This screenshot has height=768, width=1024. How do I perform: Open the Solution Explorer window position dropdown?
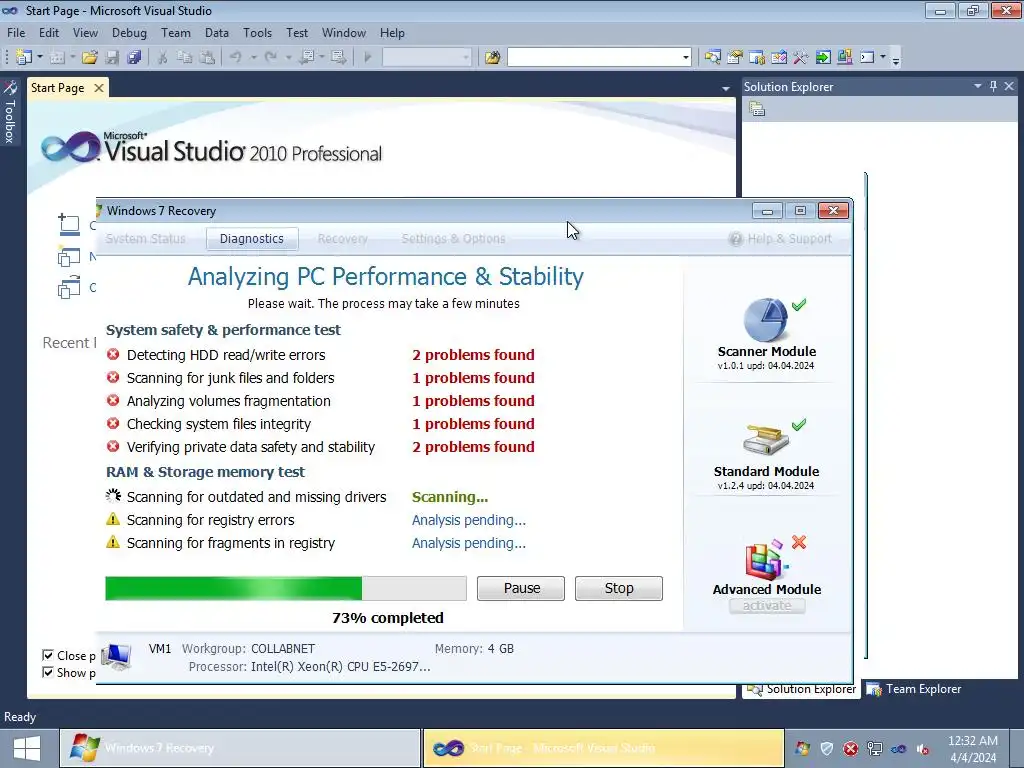tap(978, 86)
